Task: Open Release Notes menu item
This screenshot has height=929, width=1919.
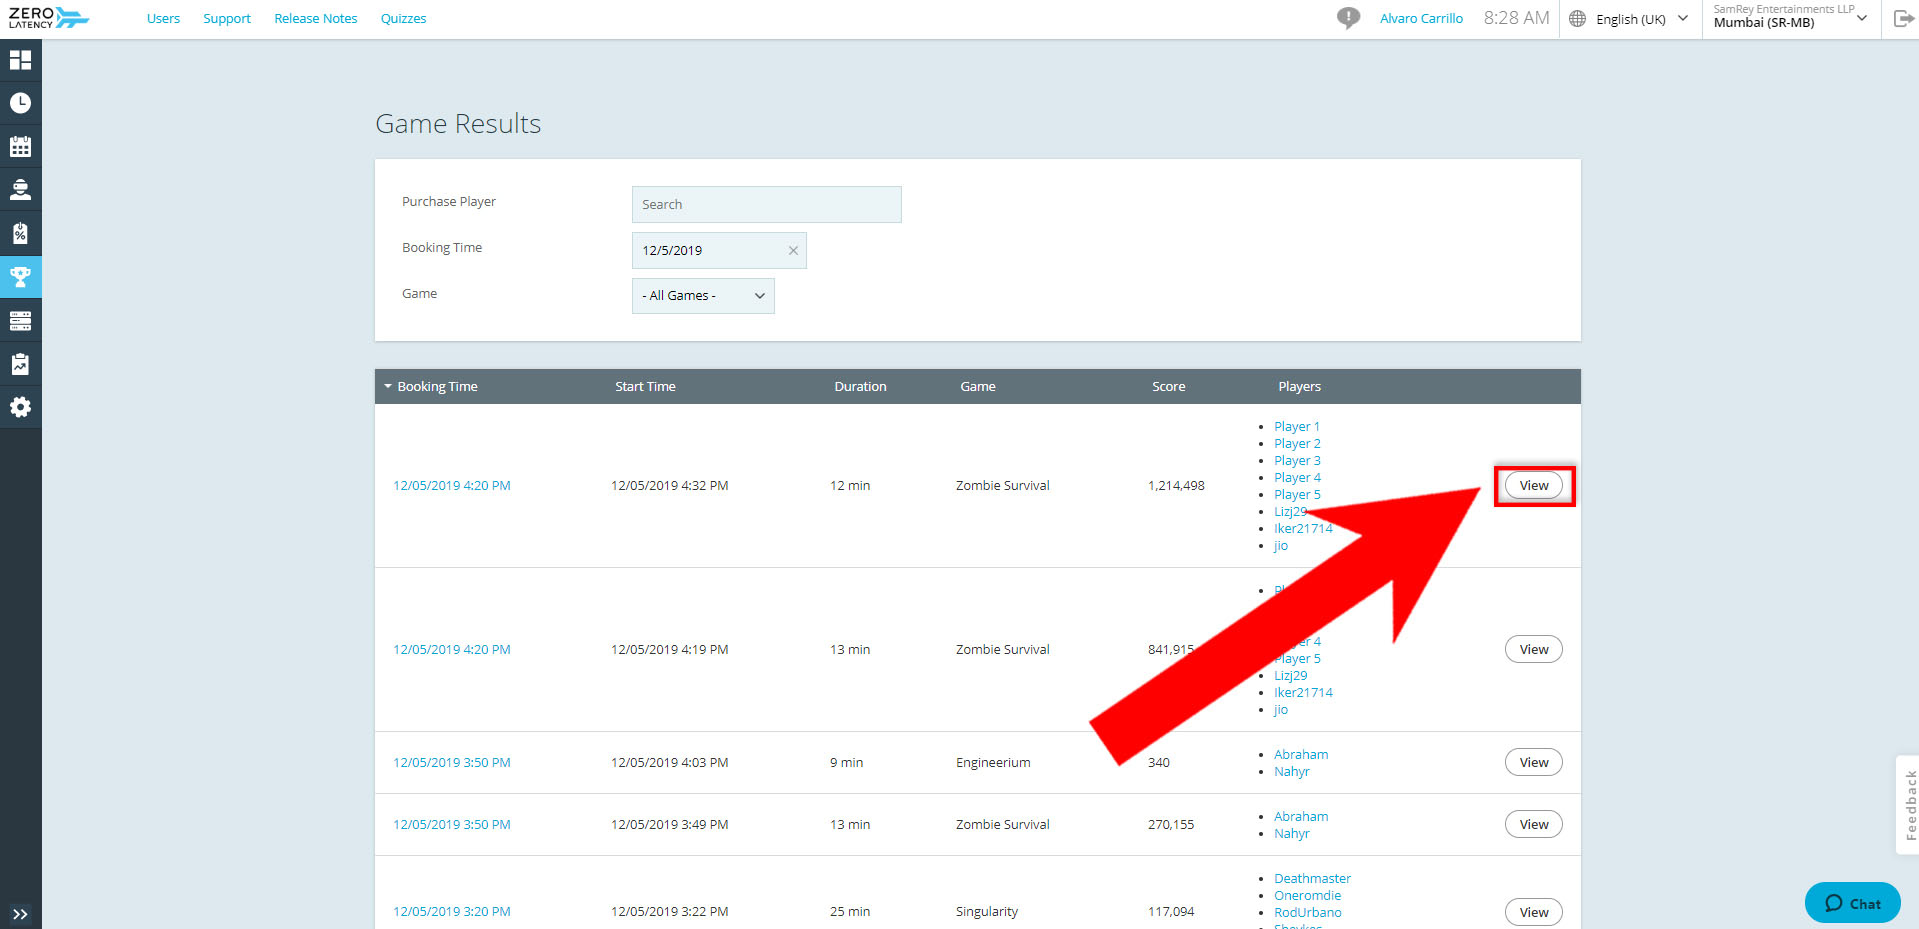Action: click(x=315, y=18)
